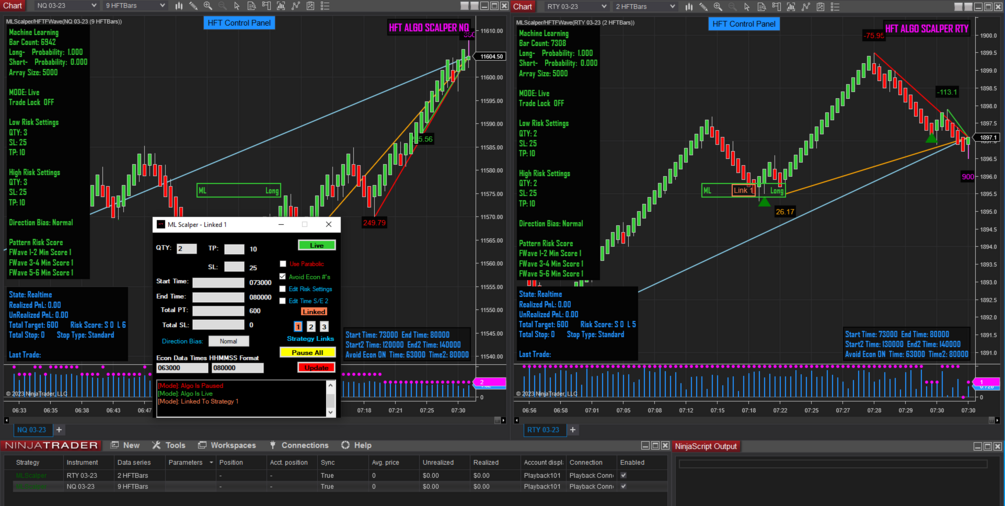Toggle strategy link 2 button
The image size is (1005, 506).
pyautogui.click(x=311, y=326)
